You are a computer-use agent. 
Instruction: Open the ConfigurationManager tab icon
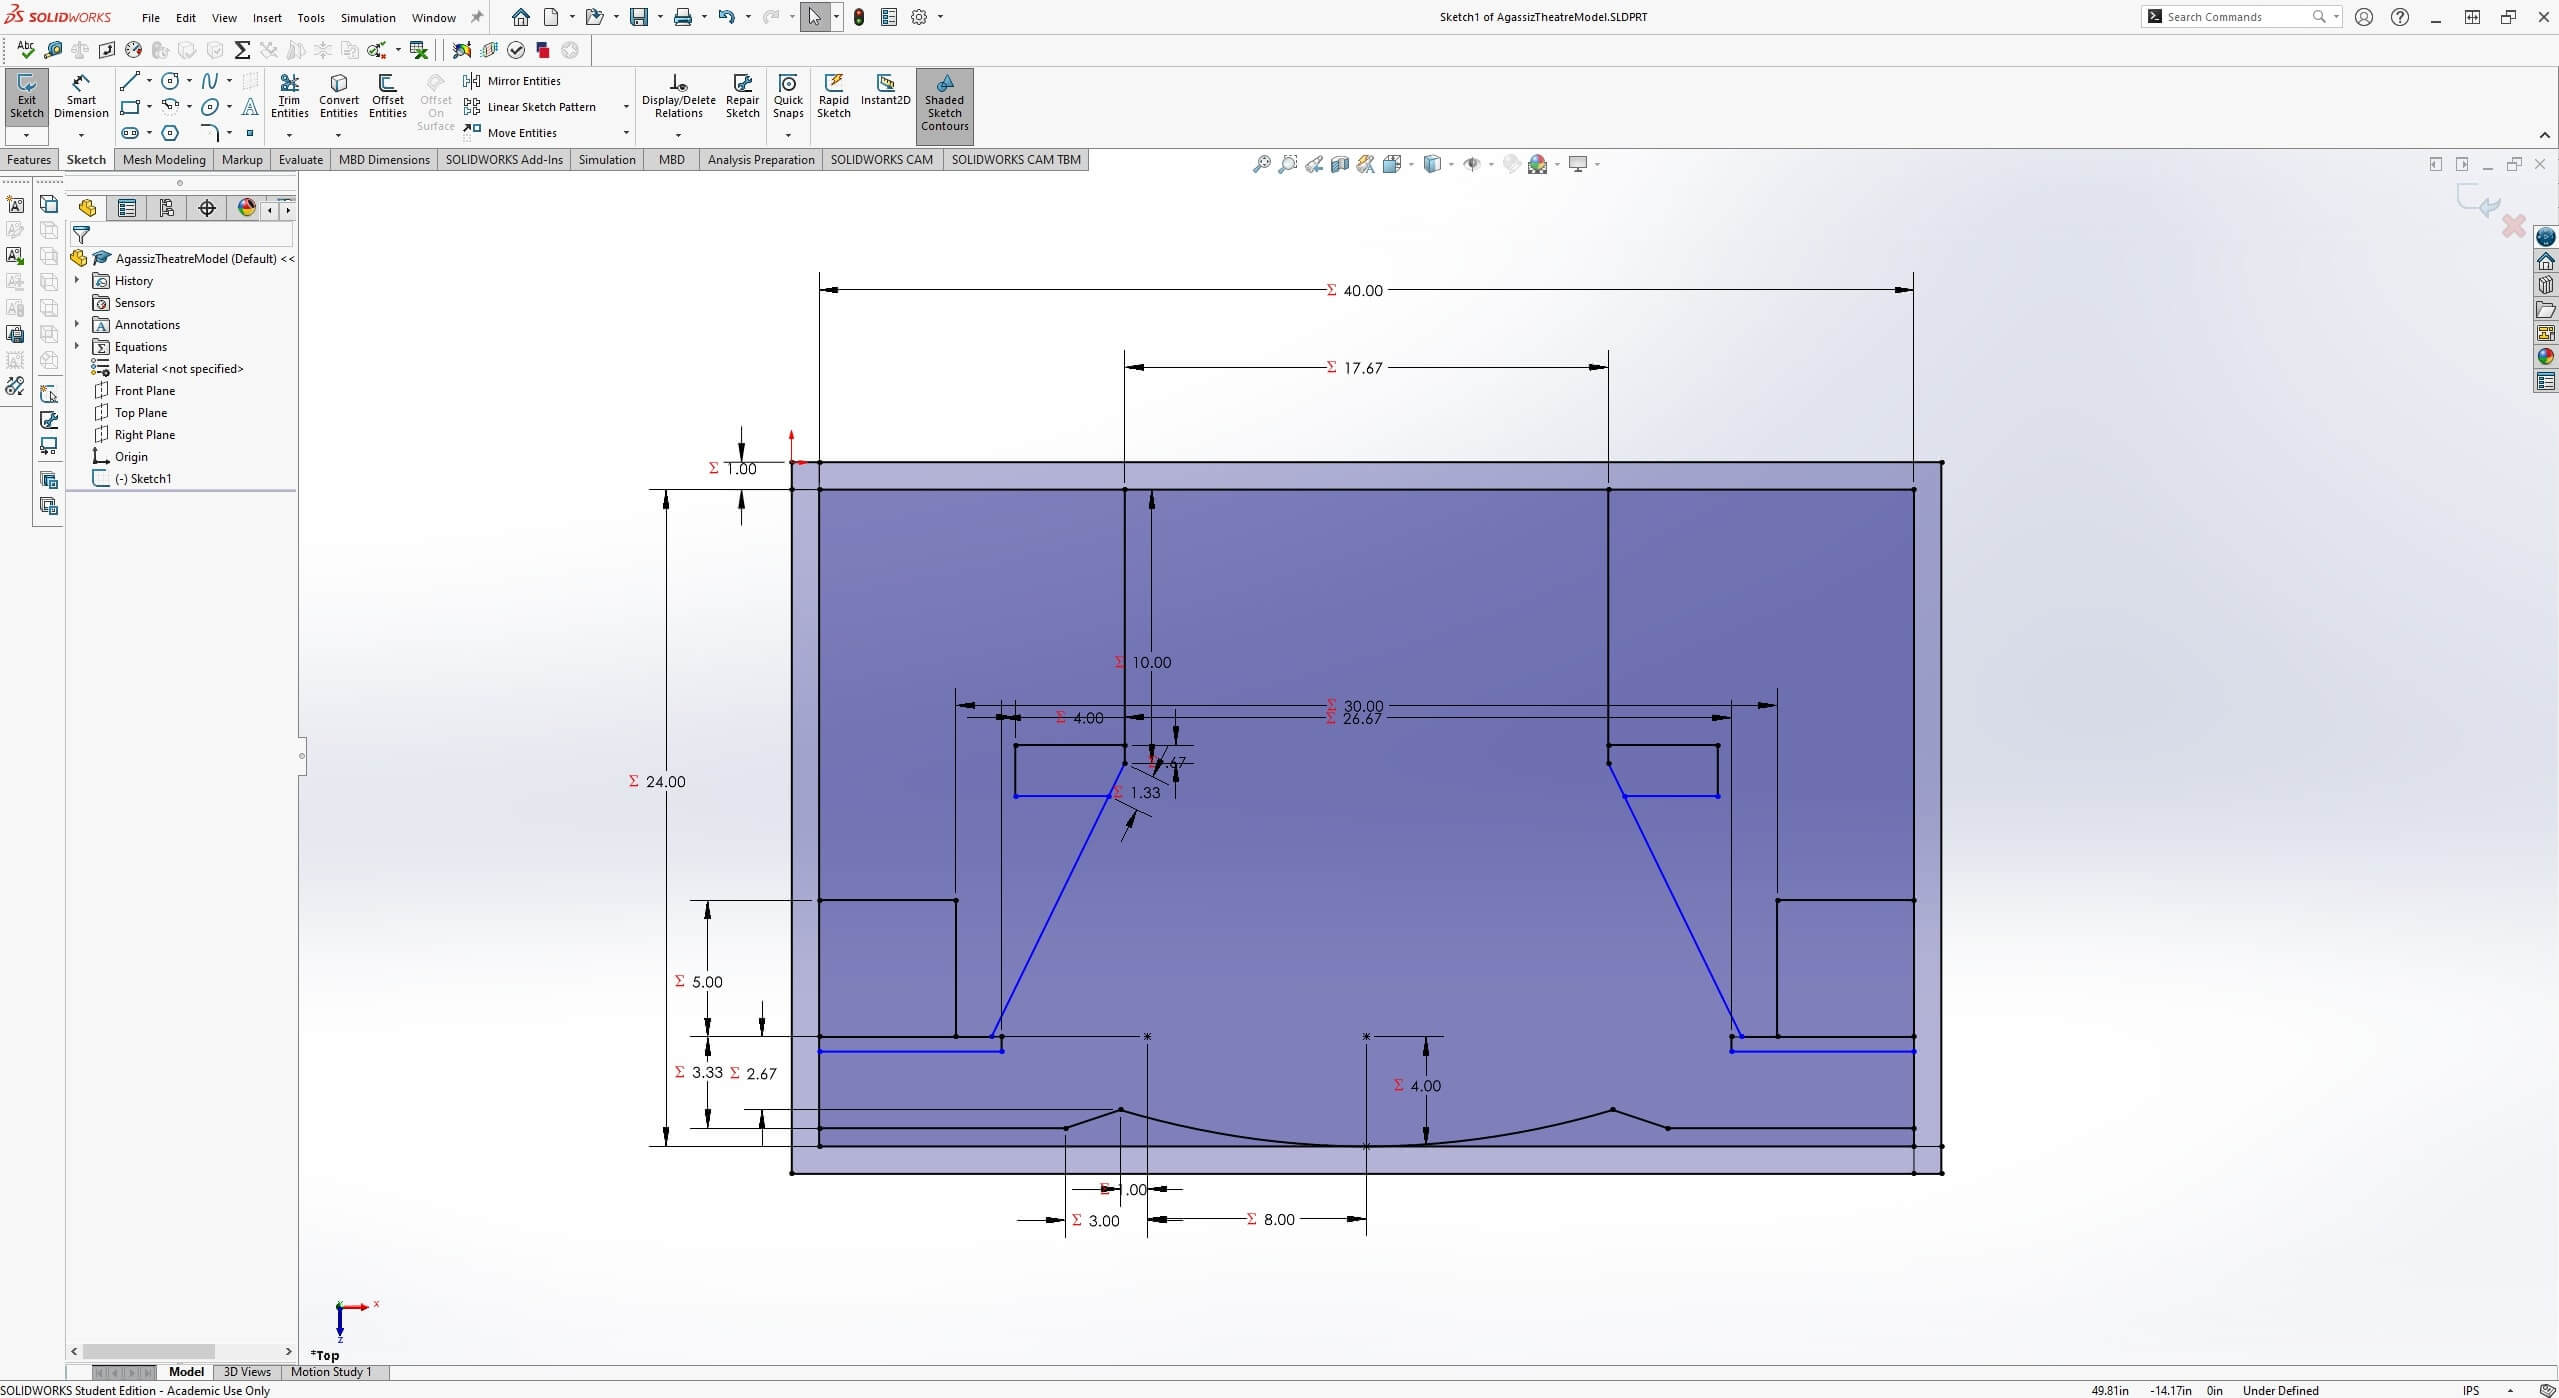[167, 208]
